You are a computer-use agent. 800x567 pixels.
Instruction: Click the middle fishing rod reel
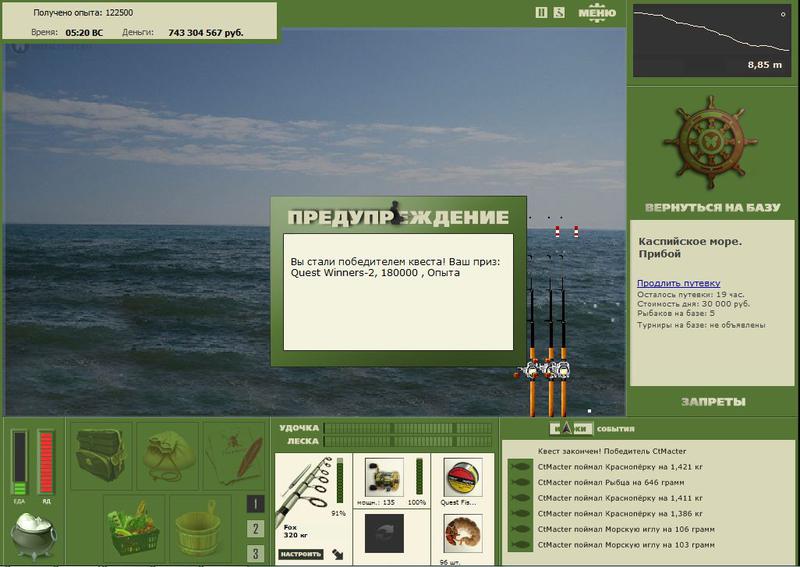548,368
